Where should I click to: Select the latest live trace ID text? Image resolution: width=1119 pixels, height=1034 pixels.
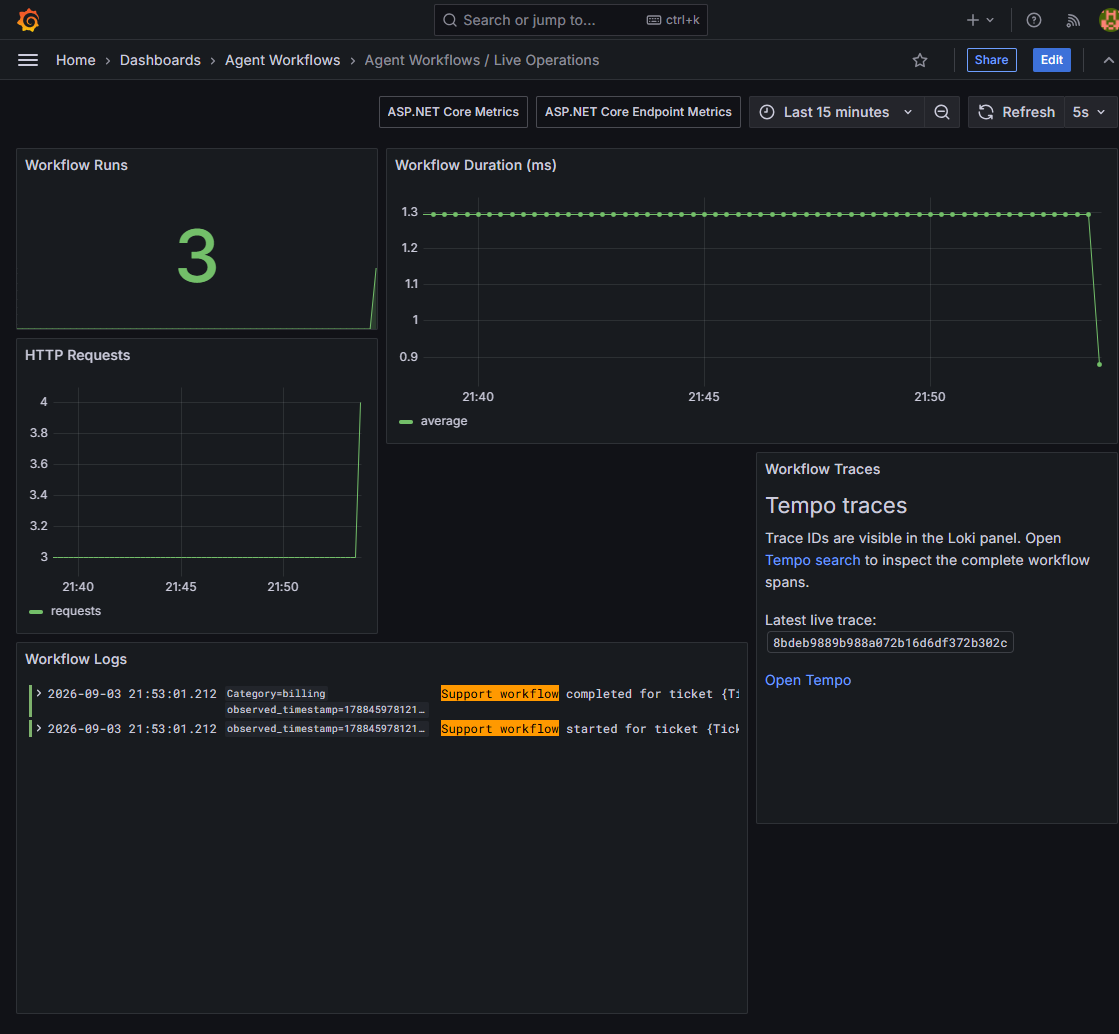point(890,643)
